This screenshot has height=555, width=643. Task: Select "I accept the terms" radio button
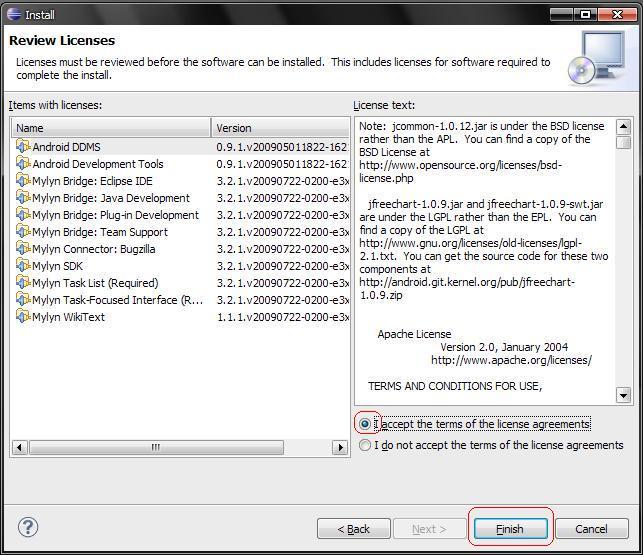[365, 424]
